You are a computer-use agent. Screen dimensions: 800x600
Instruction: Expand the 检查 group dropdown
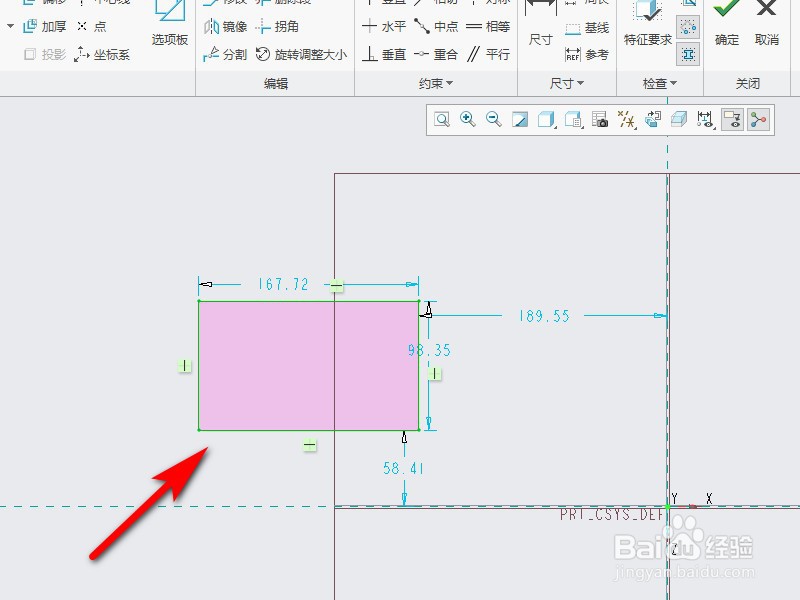click(x=660, y=83)
